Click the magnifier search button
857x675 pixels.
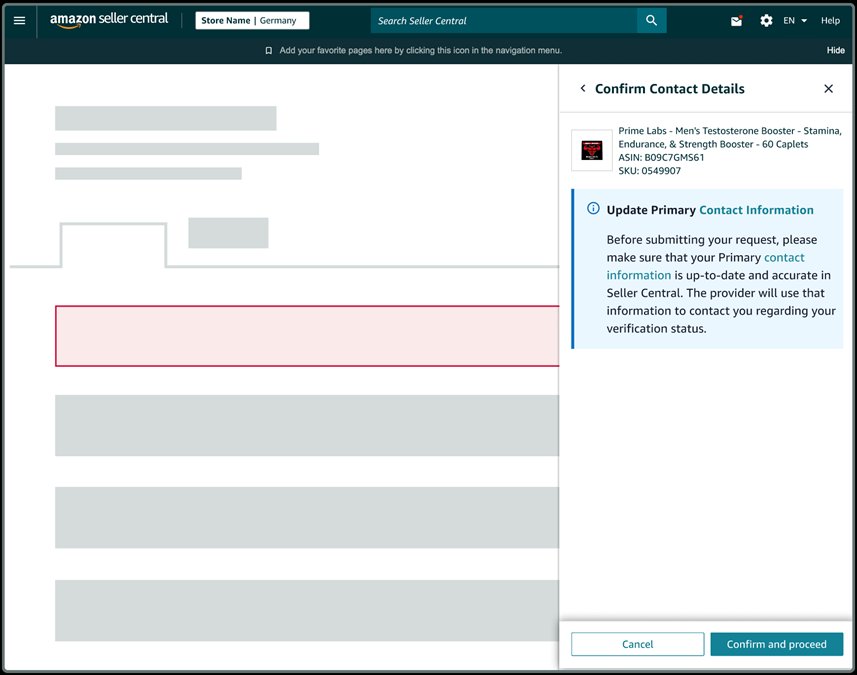[651, 20]
